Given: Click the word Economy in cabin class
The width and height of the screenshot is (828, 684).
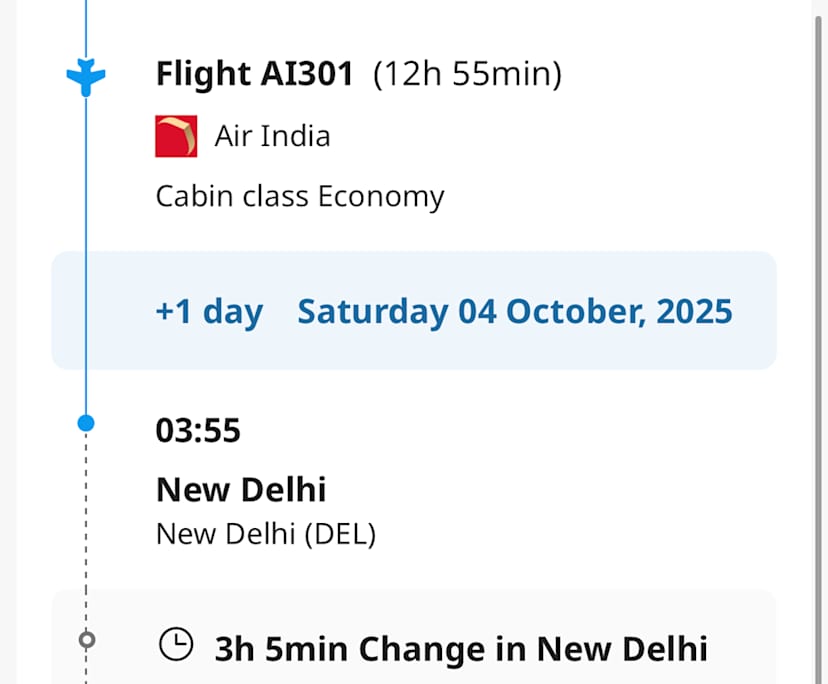Looking at the screenshot, I should click(x=380, y=196).
